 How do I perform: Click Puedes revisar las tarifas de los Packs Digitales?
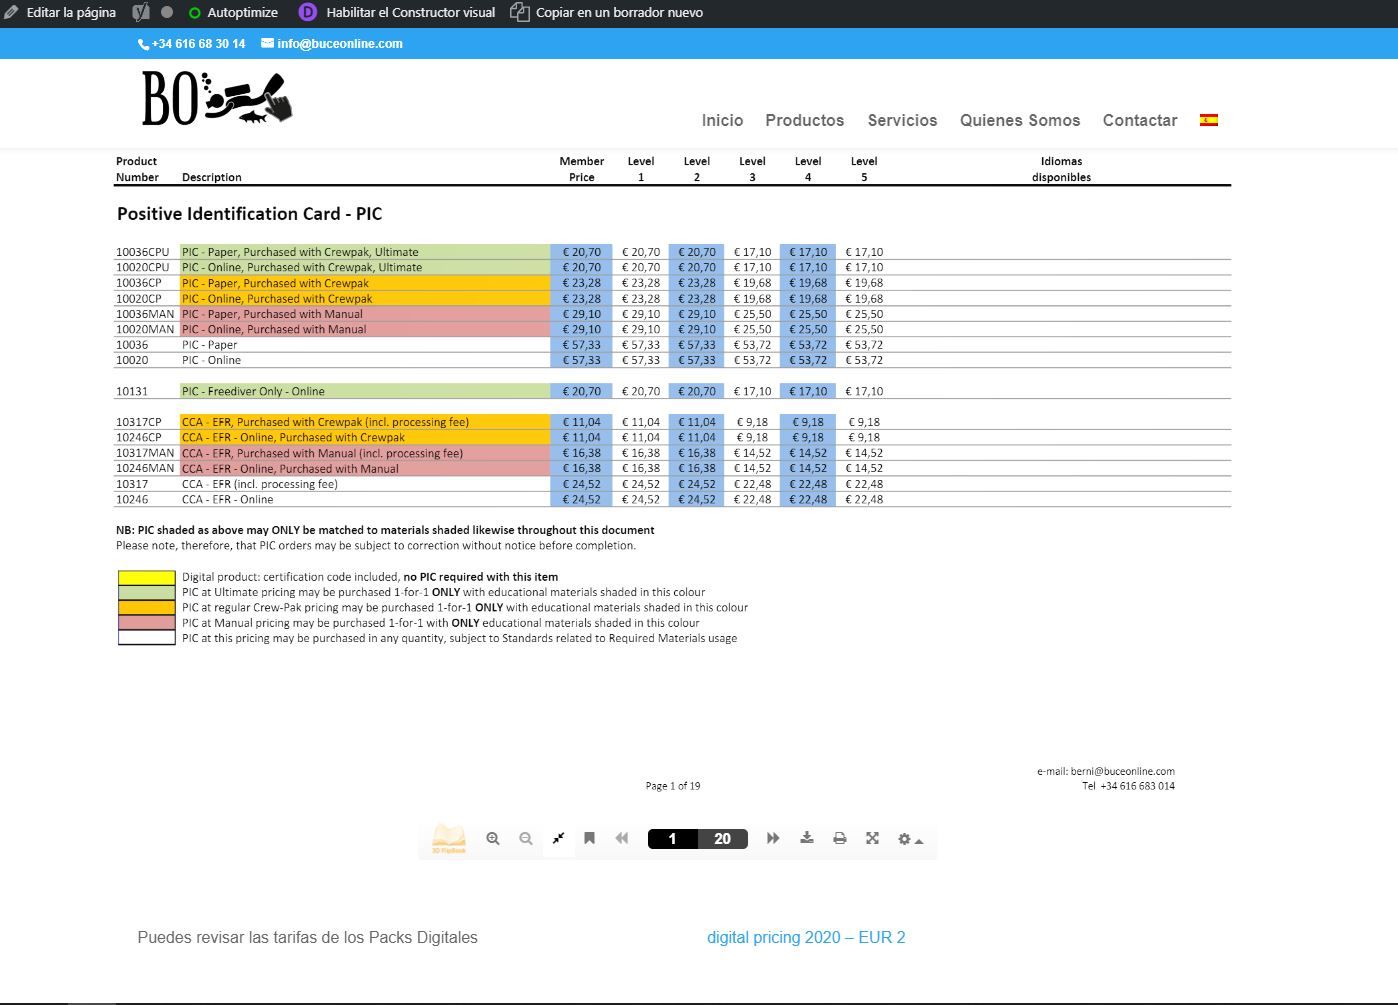(x=307, y=937)
